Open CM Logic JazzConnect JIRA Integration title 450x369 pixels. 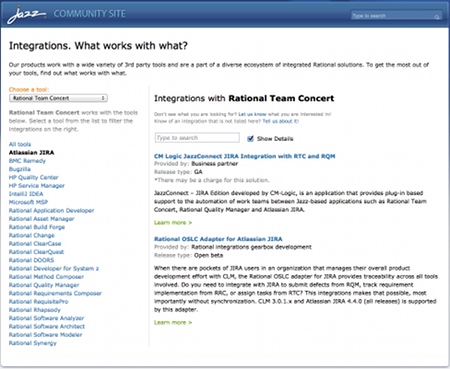coord(244,156)
